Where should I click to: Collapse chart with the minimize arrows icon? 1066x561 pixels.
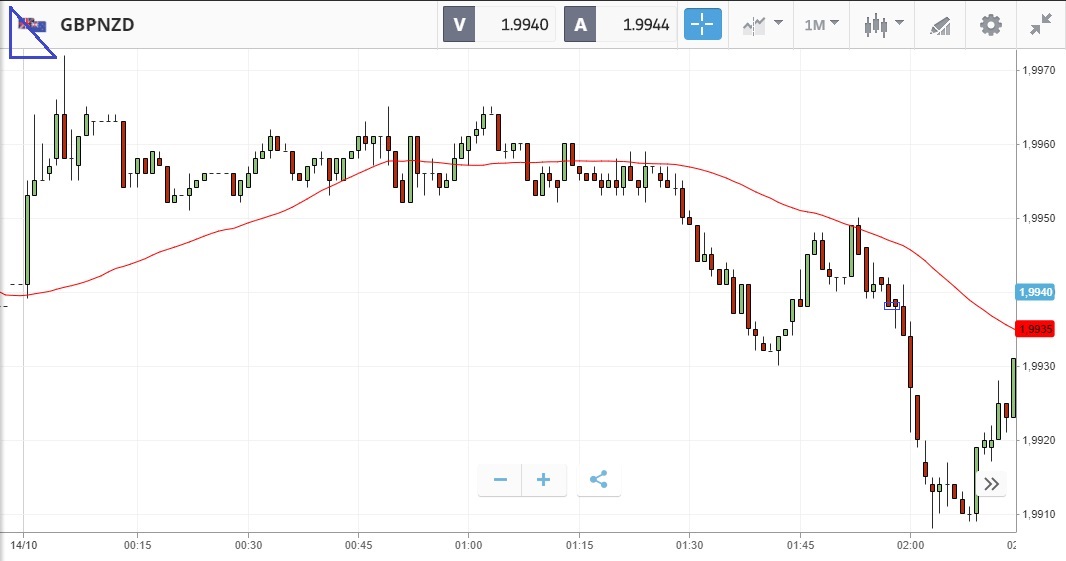pyautogui.click(x=1041, y=25)
